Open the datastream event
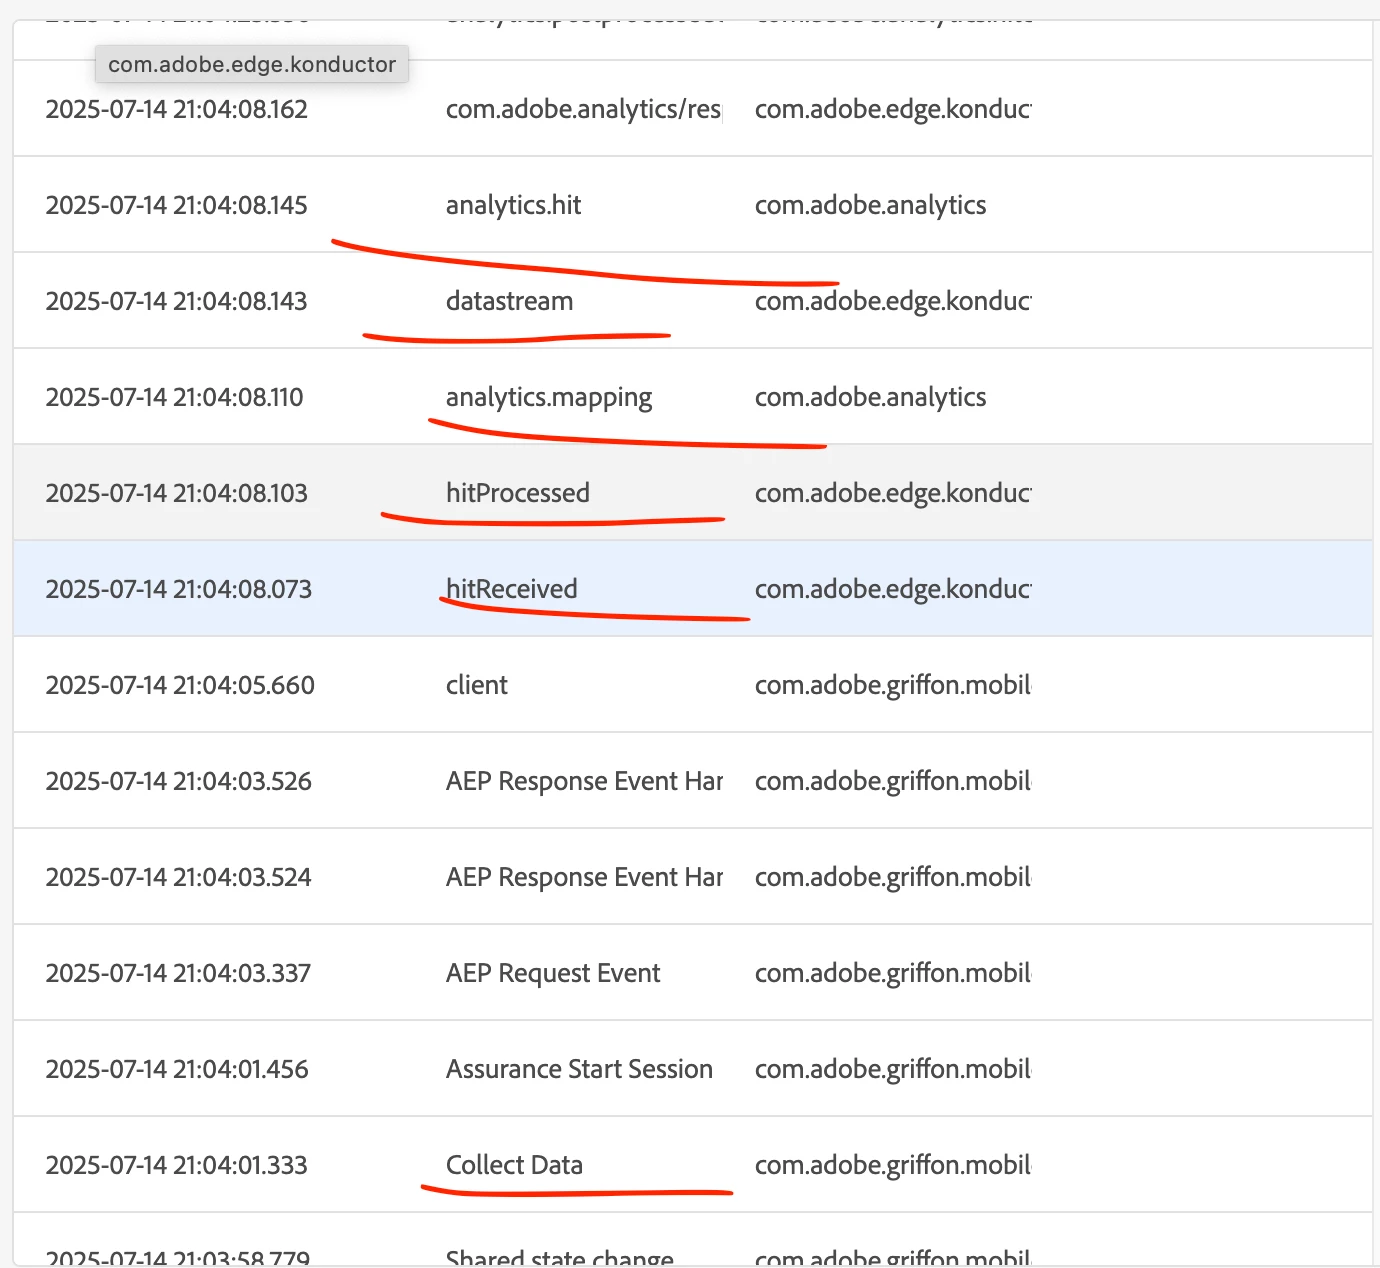The width and height of the screenshot is (1380, 1268). click(x=509, y=301)
